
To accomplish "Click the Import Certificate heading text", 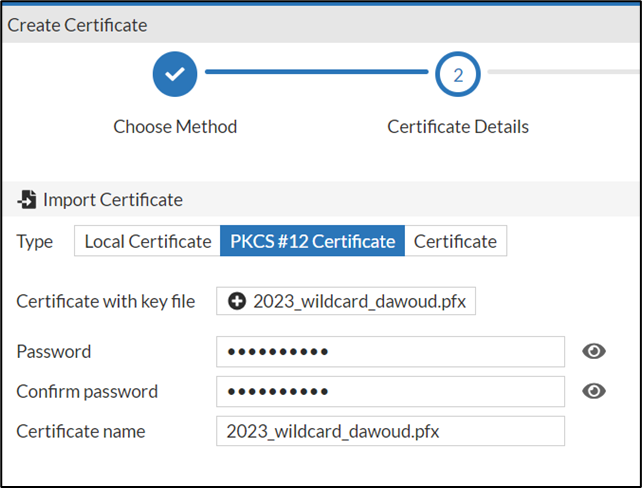I will click(112, 200).
